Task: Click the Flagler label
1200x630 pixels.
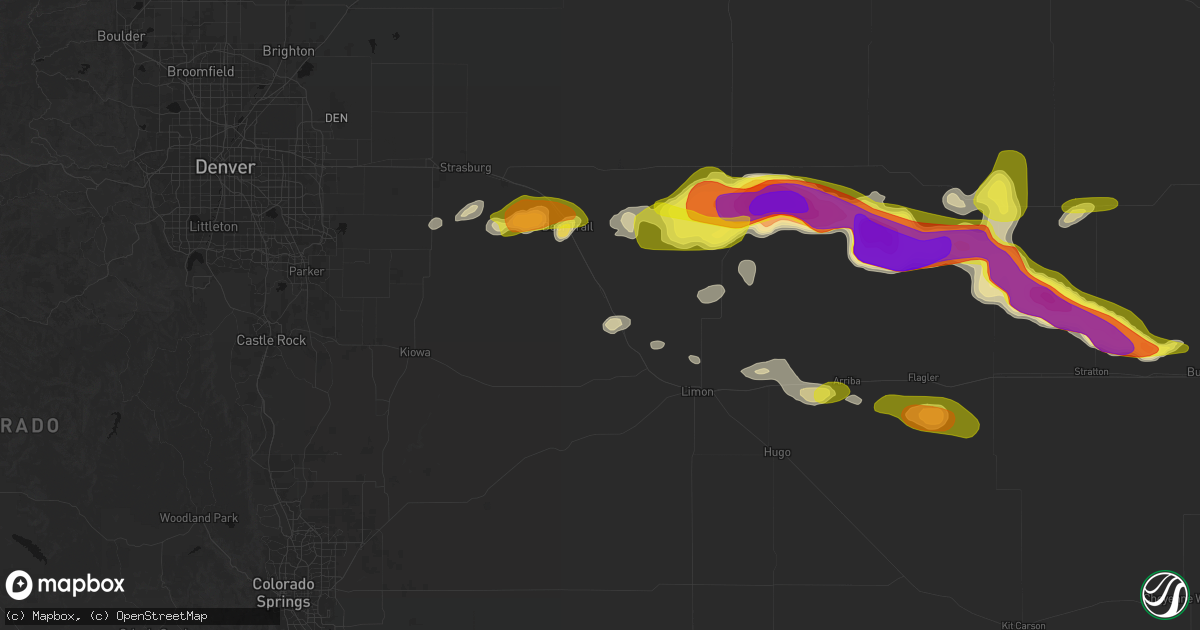Action: pos(923,378)
